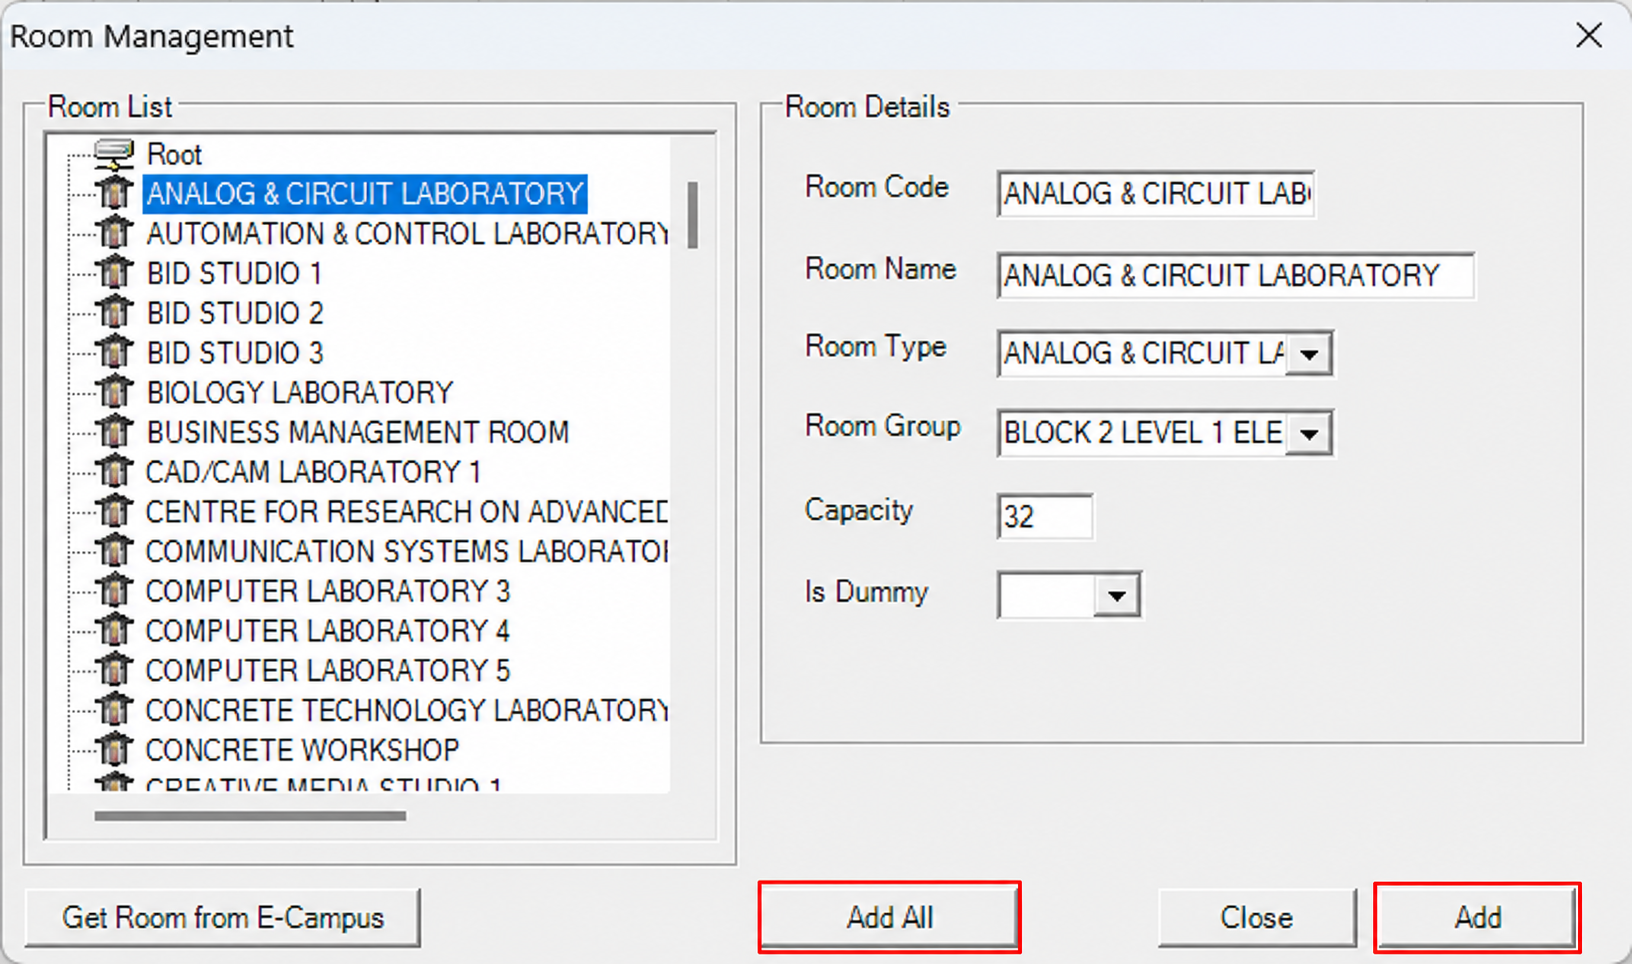1632x964 pixels.
Task: Select the Root node label
Action: pyautogui.click(x=174, y=155)
